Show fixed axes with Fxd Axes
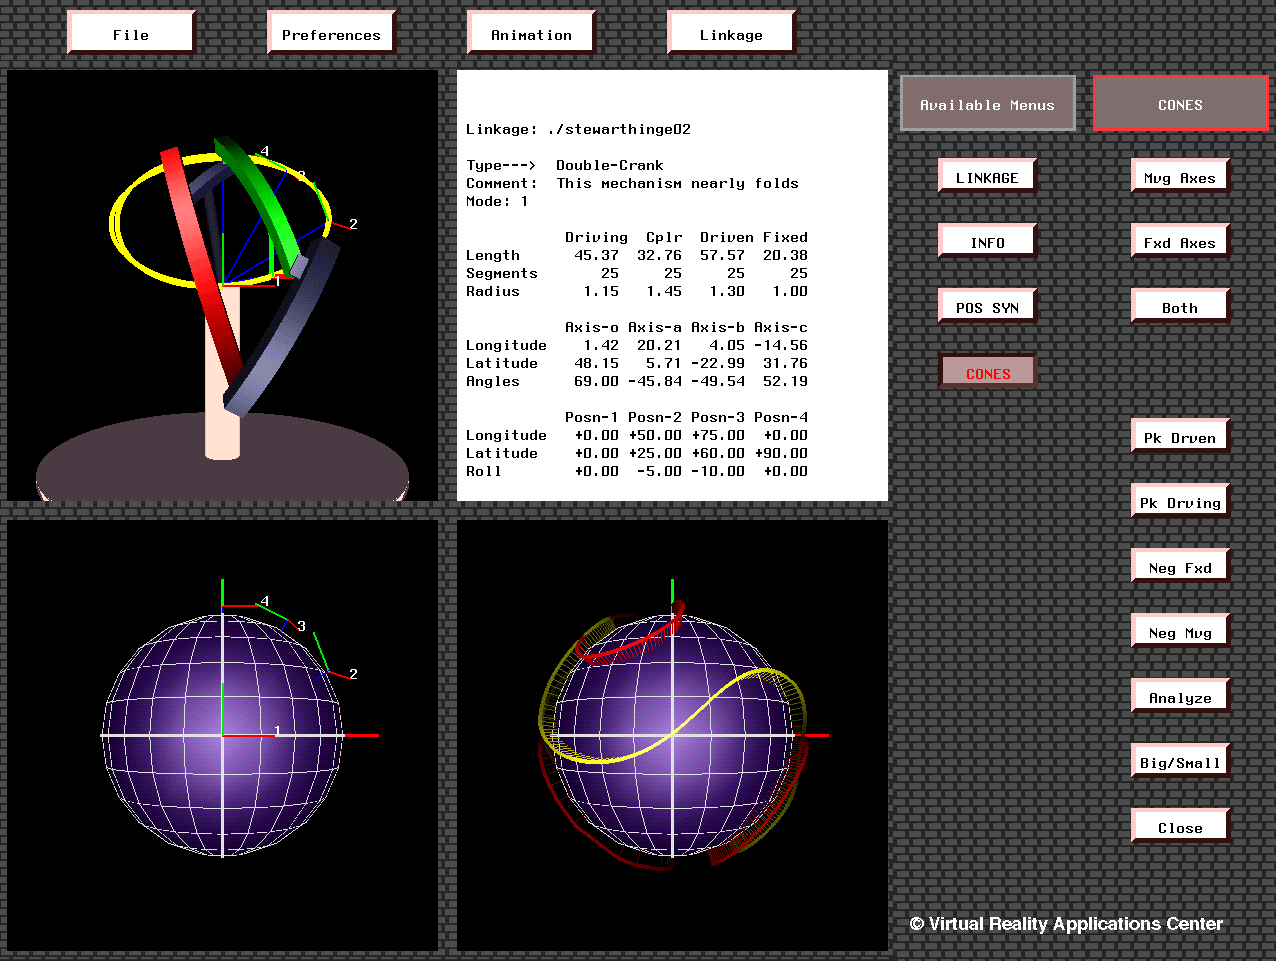The width and height of the screenshot is (1276, 961). pos(1180,242)
